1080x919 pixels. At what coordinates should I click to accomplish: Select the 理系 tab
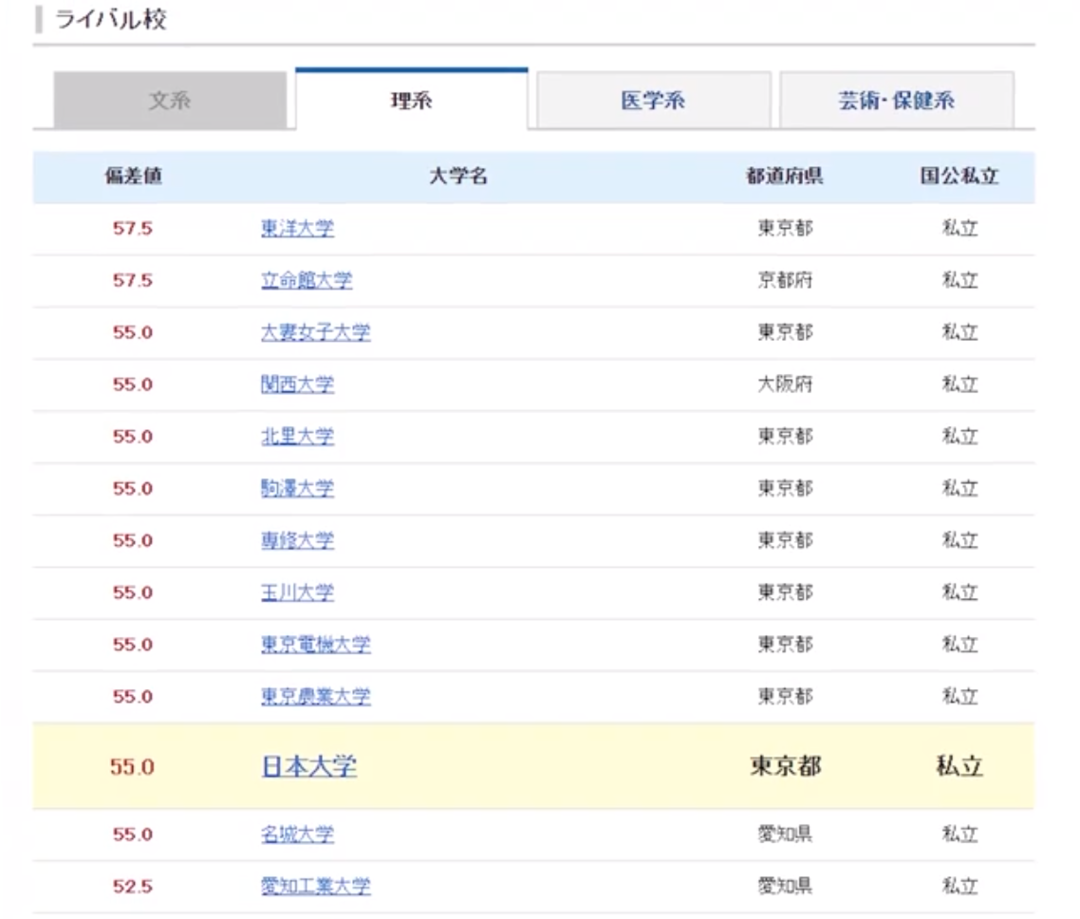pyautogui.click(x=412, y=100)
